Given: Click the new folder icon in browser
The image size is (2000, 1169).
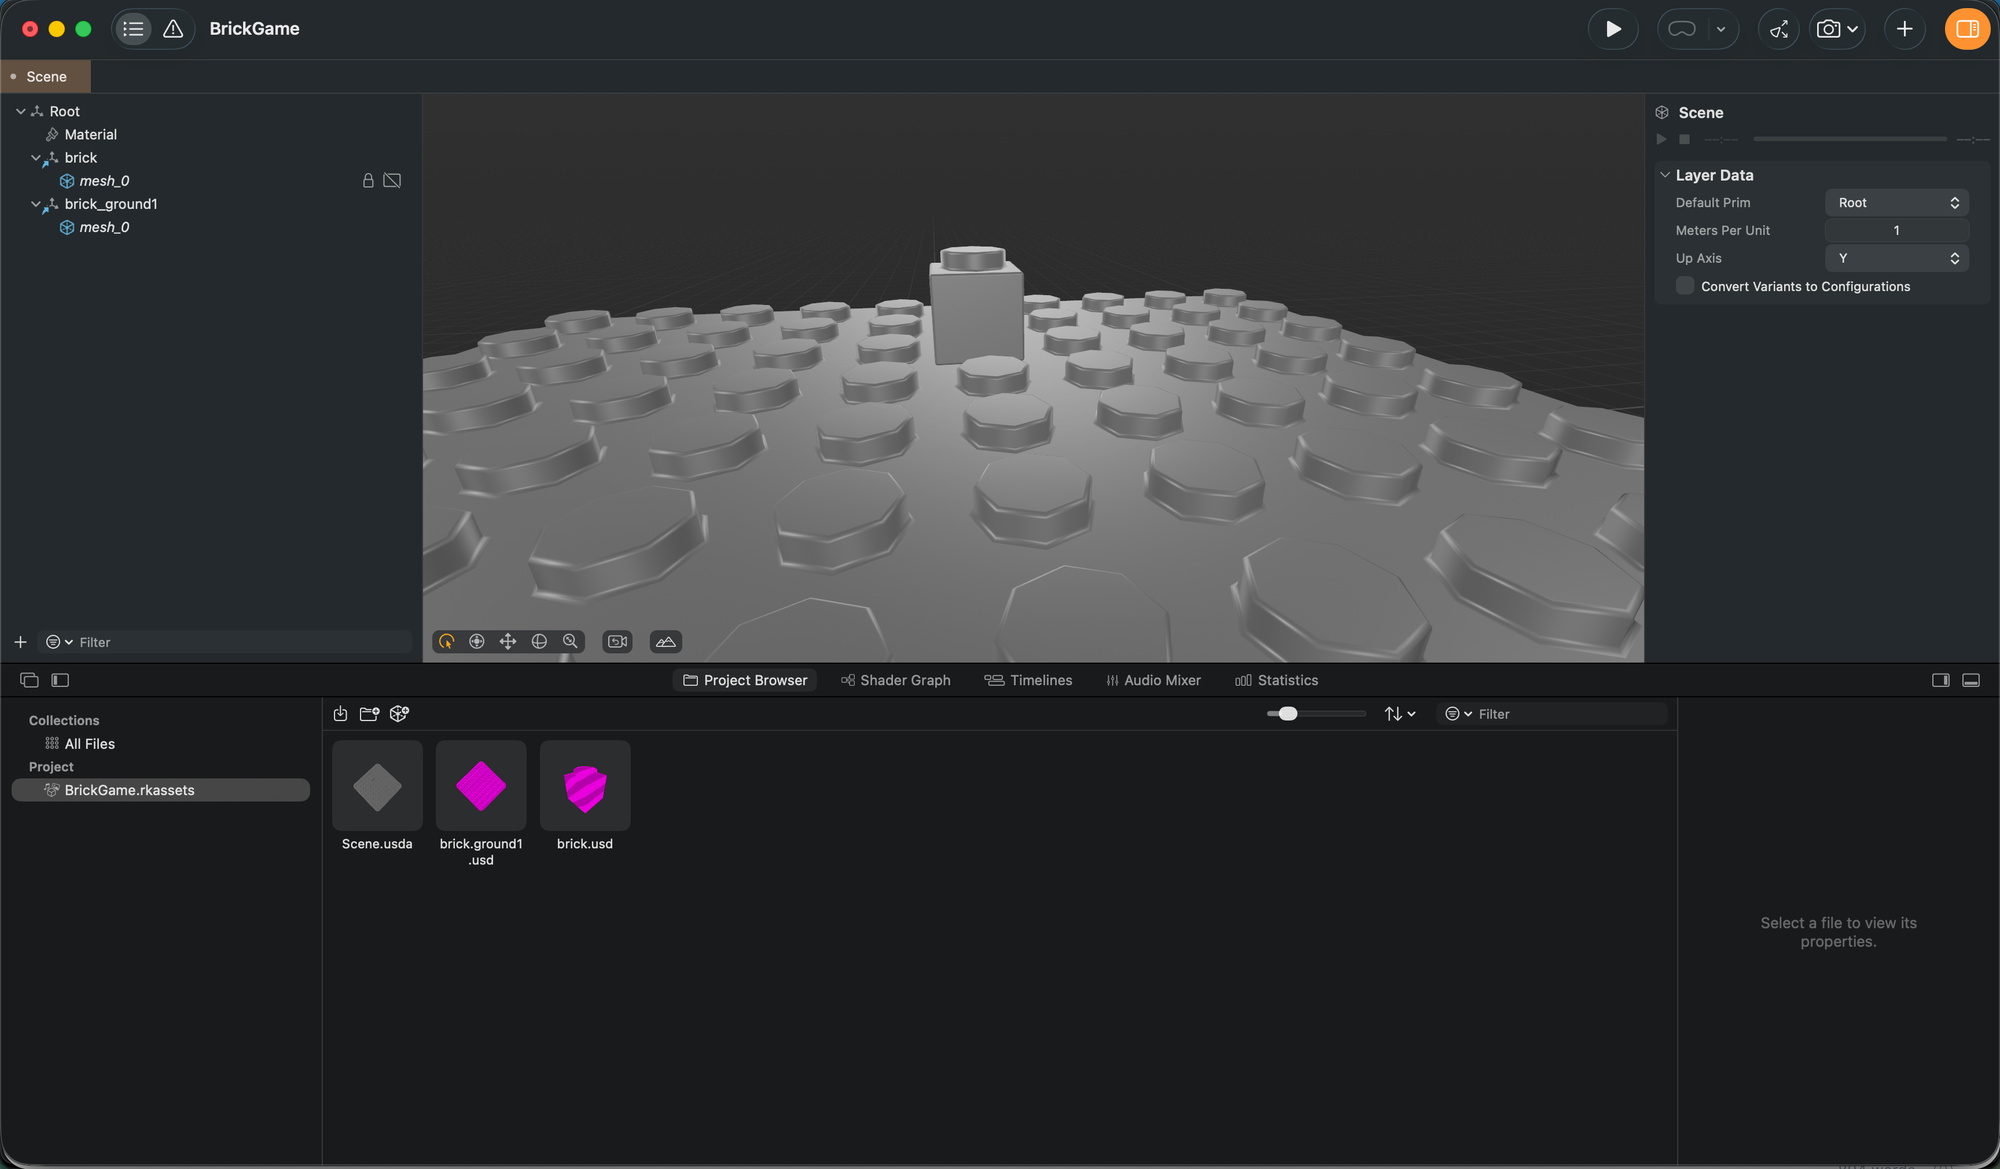Looking at the screenshot, I should click(x=369, y=714).
